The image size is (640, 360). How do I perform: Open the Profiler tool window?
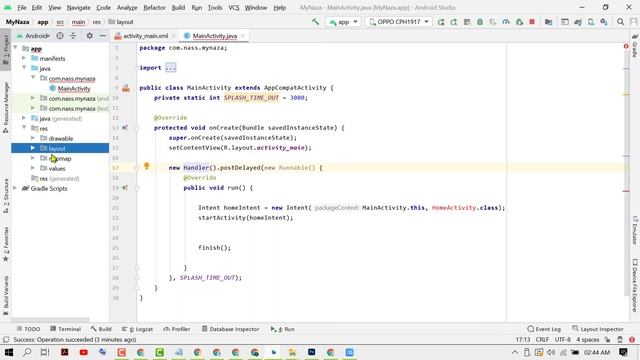(177, 329)
